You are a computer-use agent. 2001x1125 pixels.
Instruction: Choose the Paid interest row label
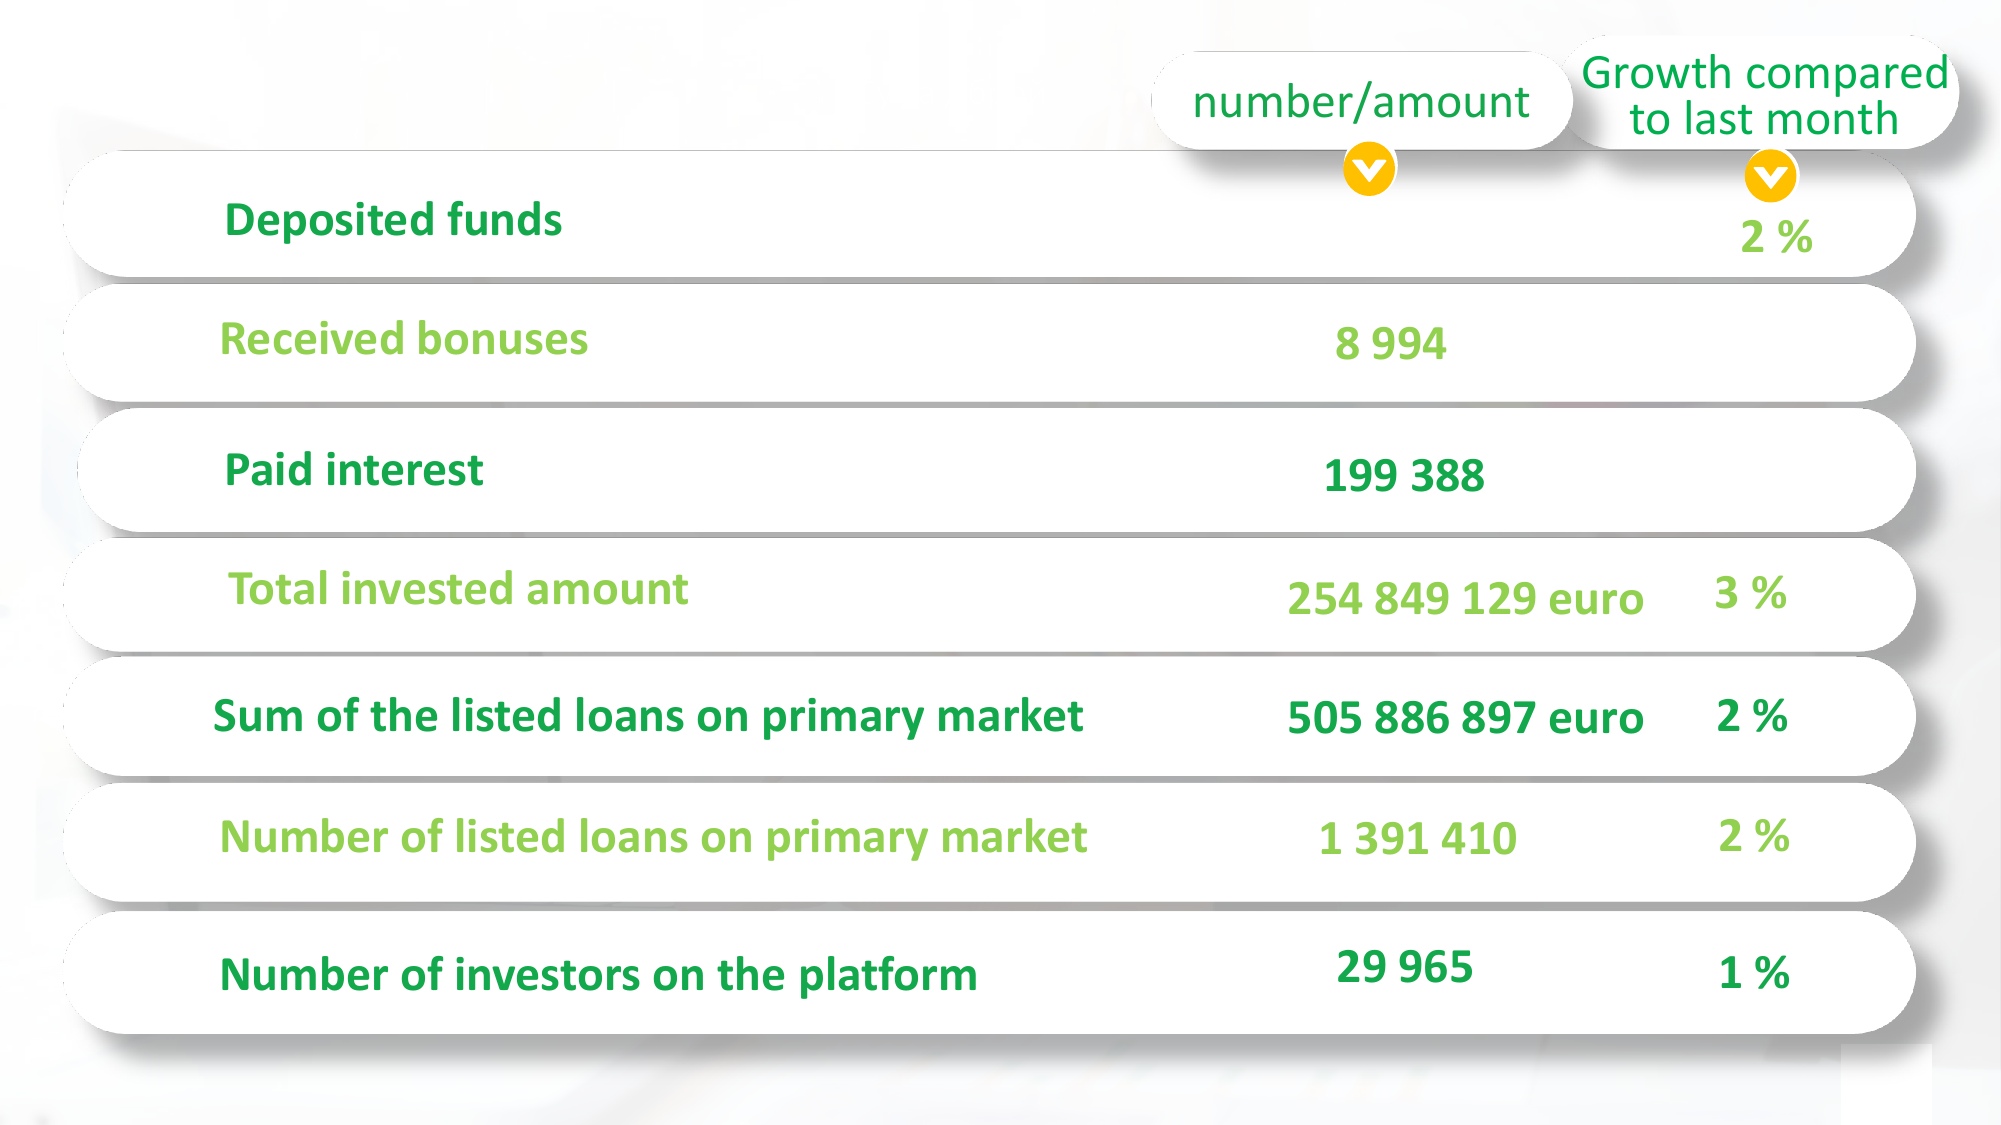coord(354,470)
